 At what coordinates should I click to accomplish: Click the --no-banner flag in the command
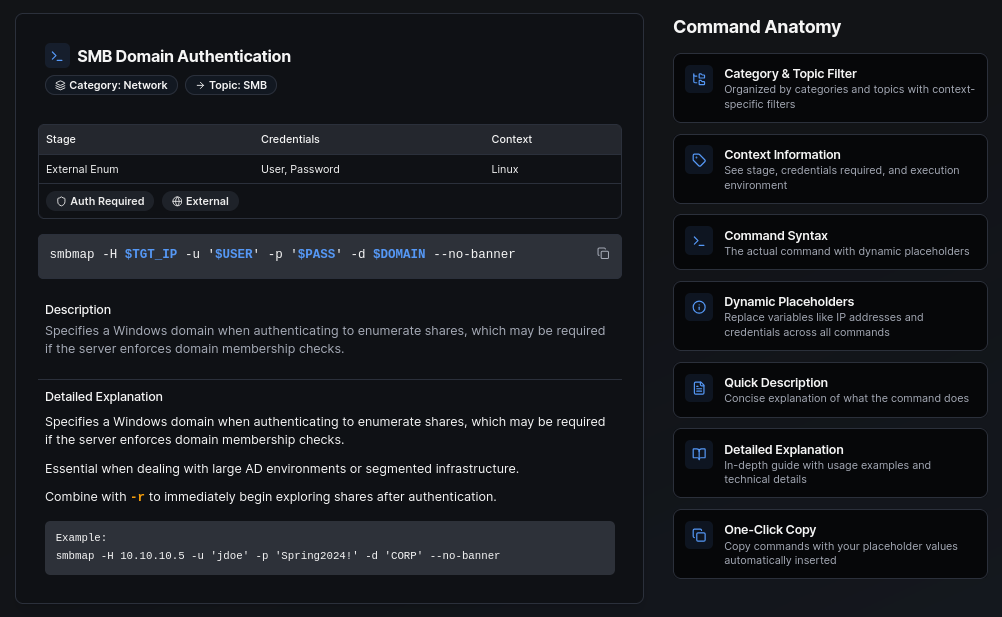(474, 254)
